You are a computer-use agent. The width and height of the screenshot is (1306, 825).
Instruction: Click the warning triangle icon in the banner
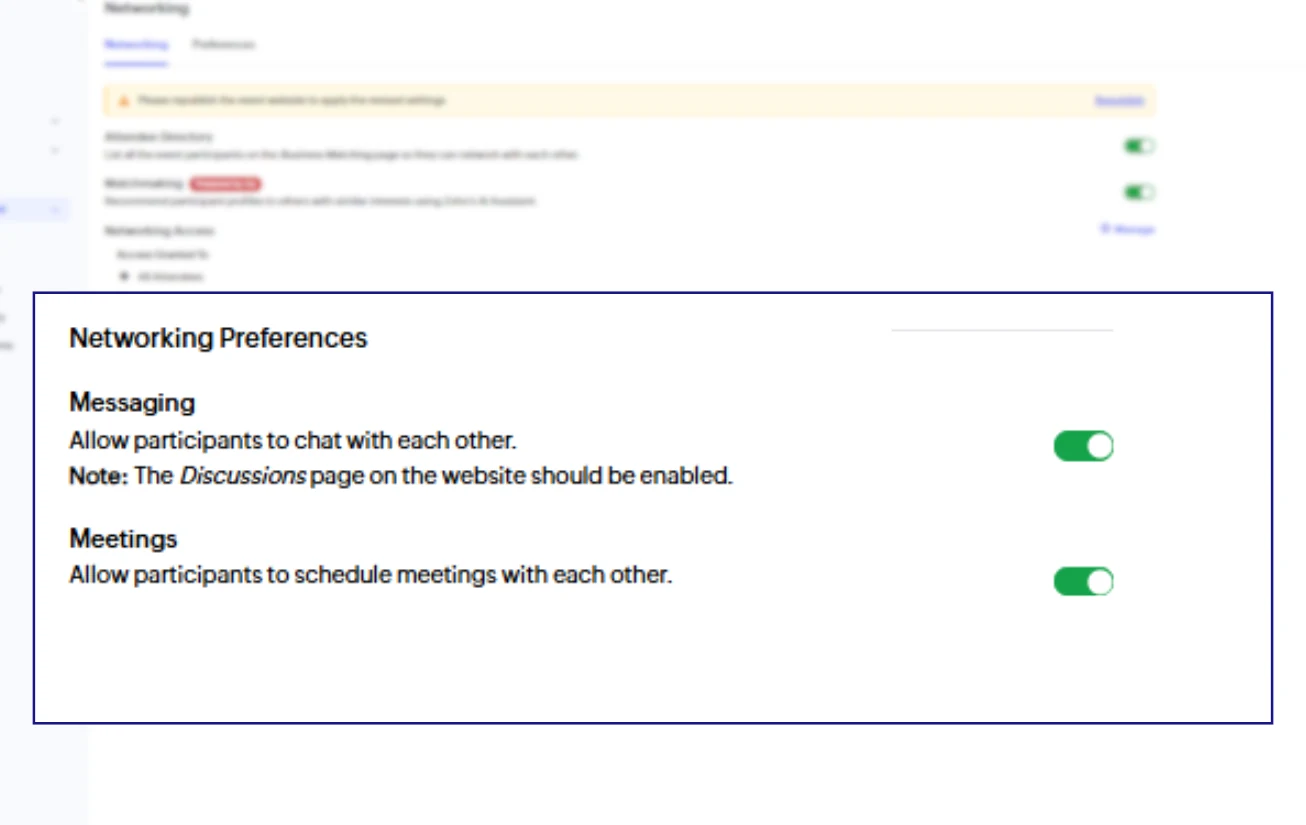tap(124, 101)
